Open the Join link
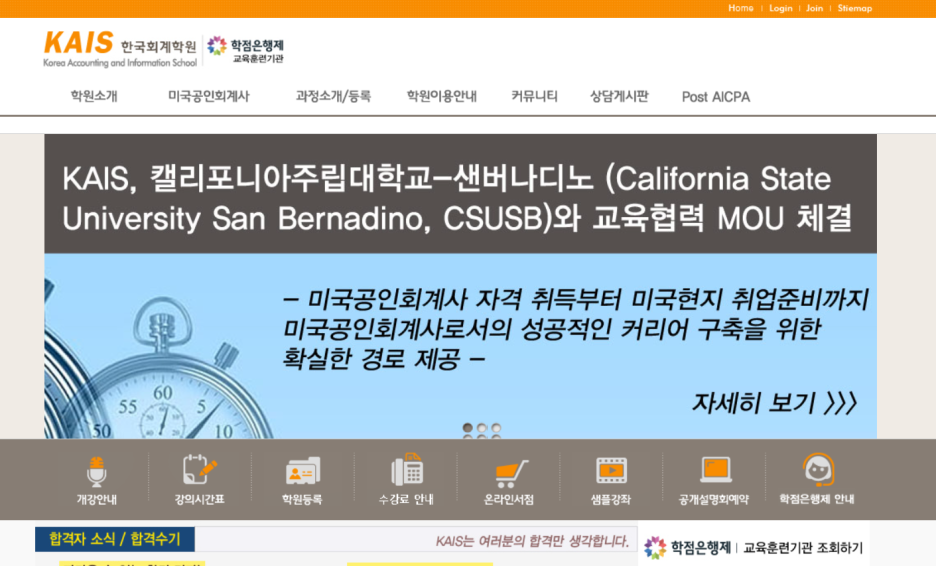936x566 pixels. (x=814, y=8)
